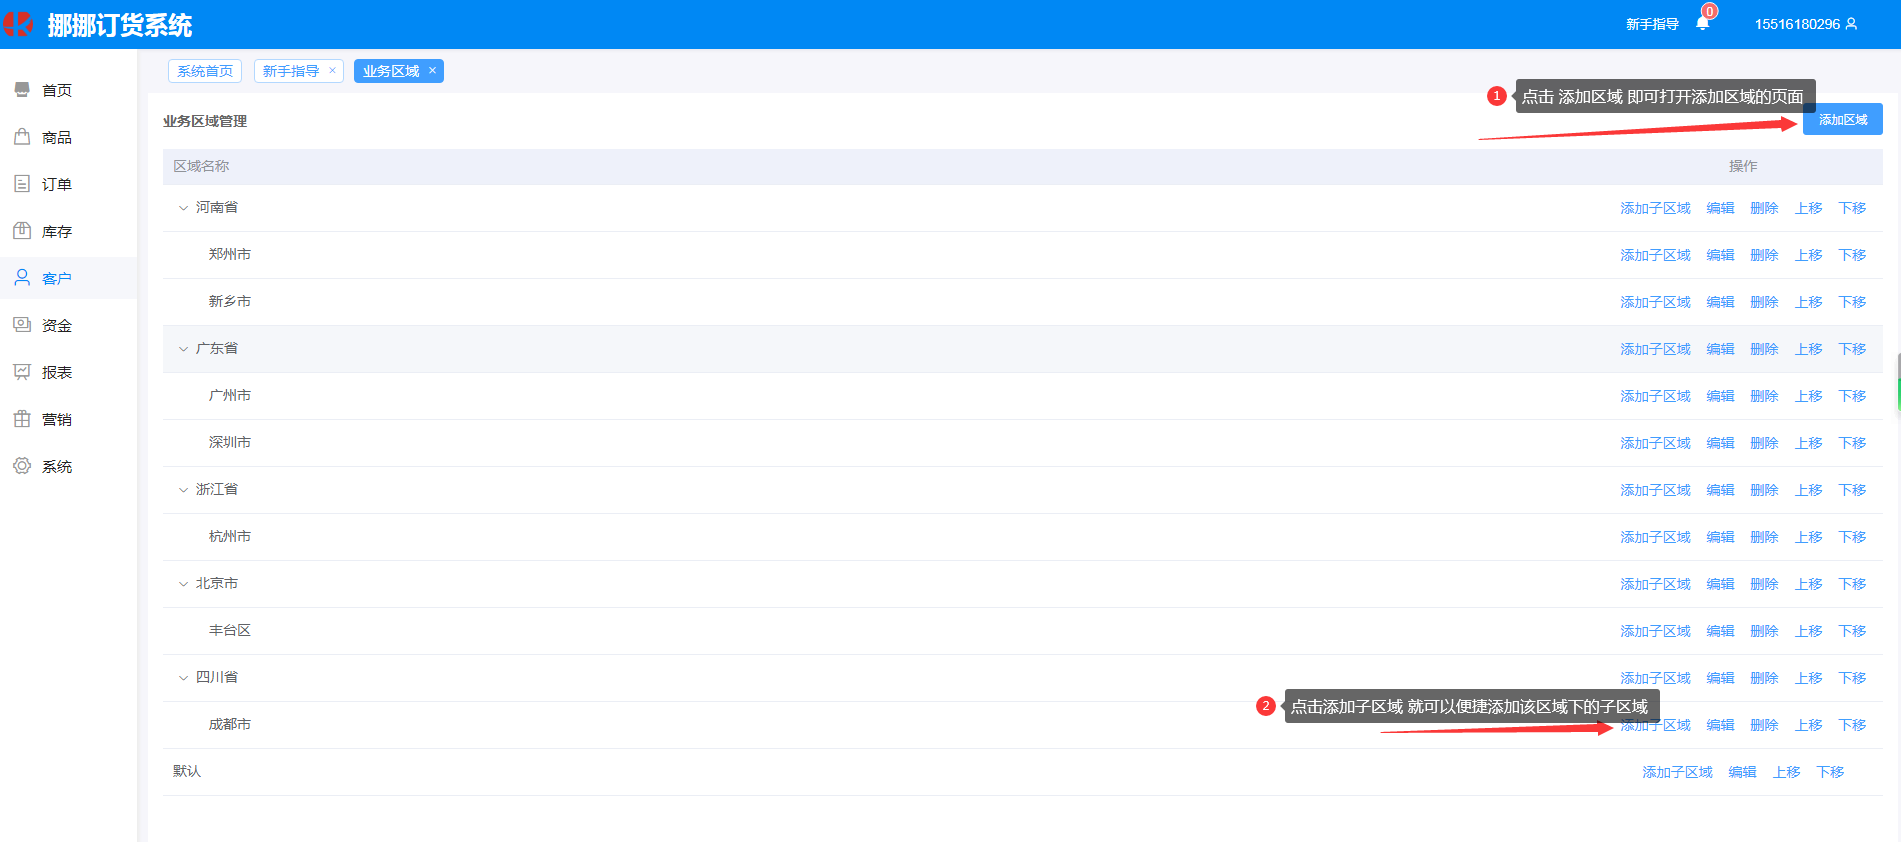Open the 系统 settings gear icon
1901x842 pixels.
click(22, 466)
